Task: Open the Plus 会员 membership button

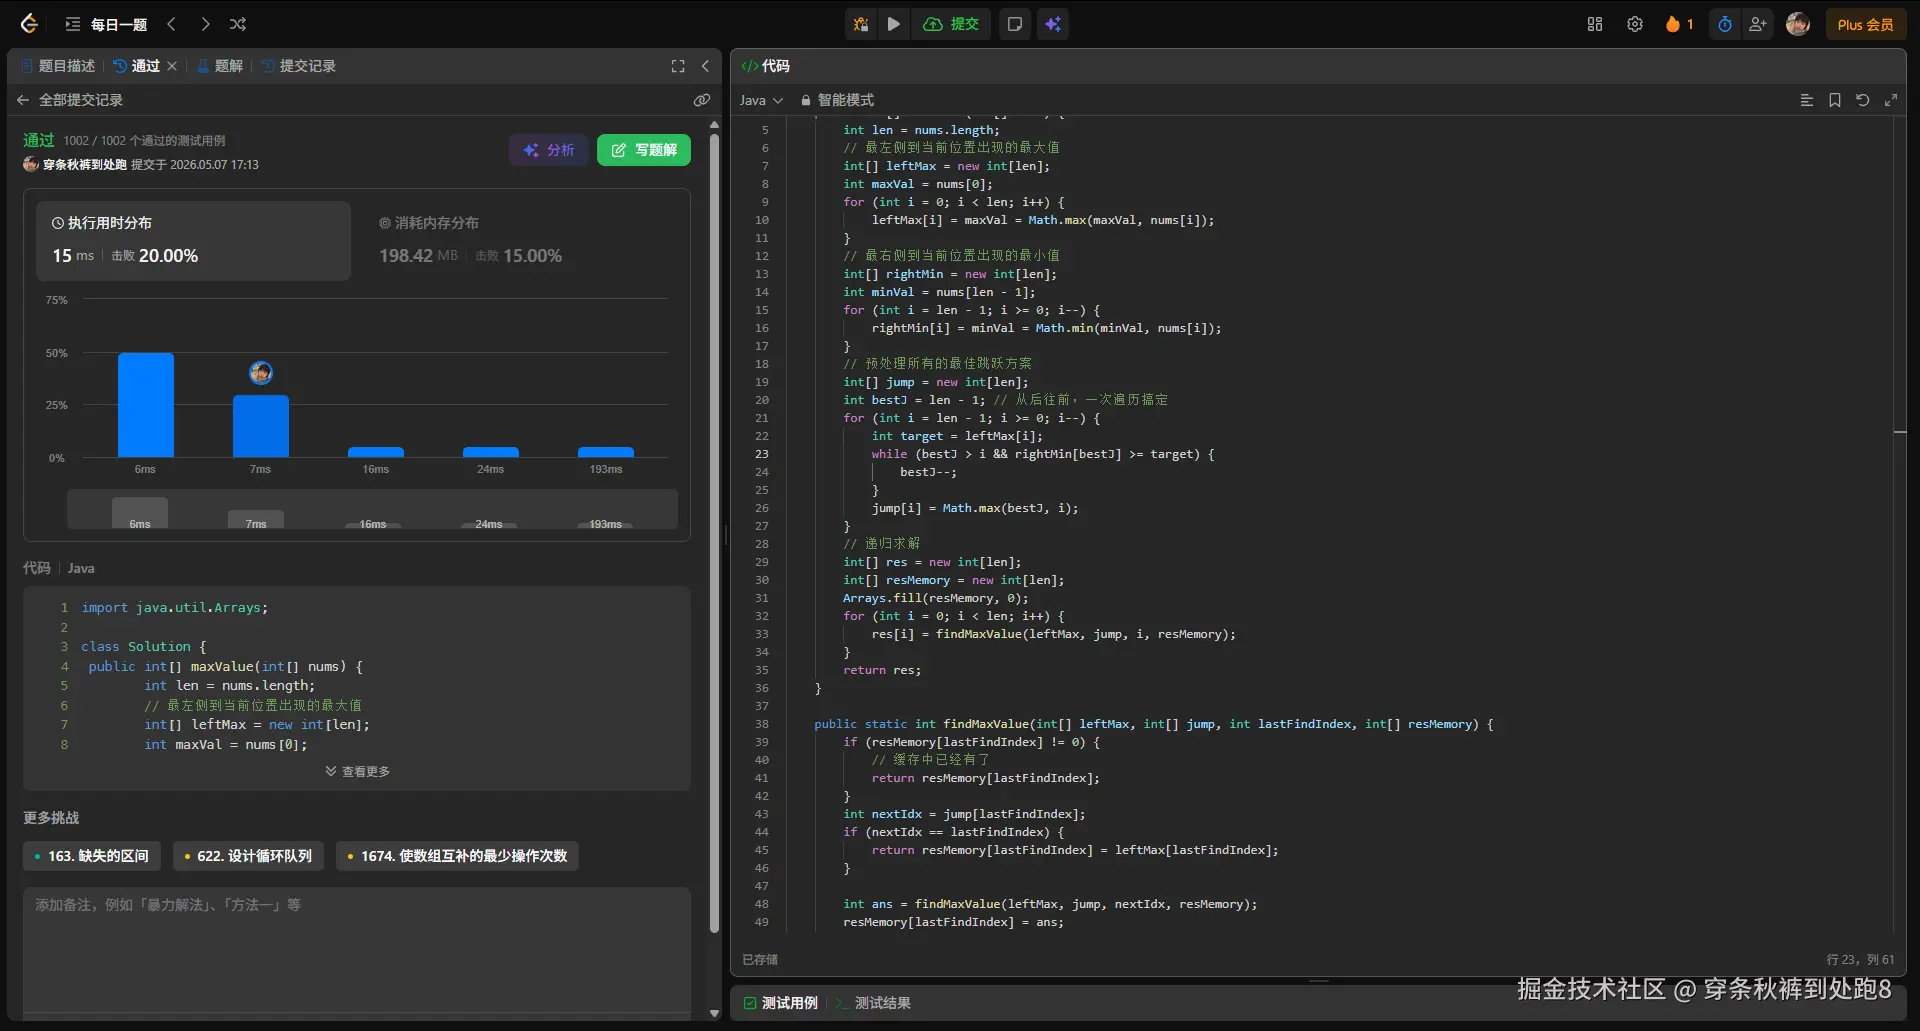Action: (x=1865, y=24)
